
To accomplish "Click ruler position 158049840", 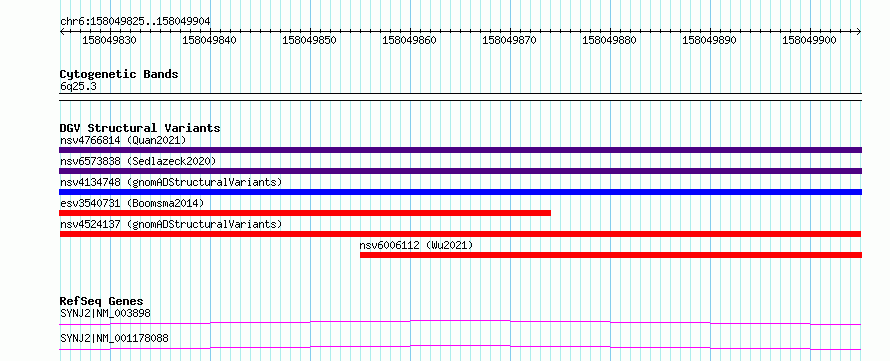I will [209, 40].
